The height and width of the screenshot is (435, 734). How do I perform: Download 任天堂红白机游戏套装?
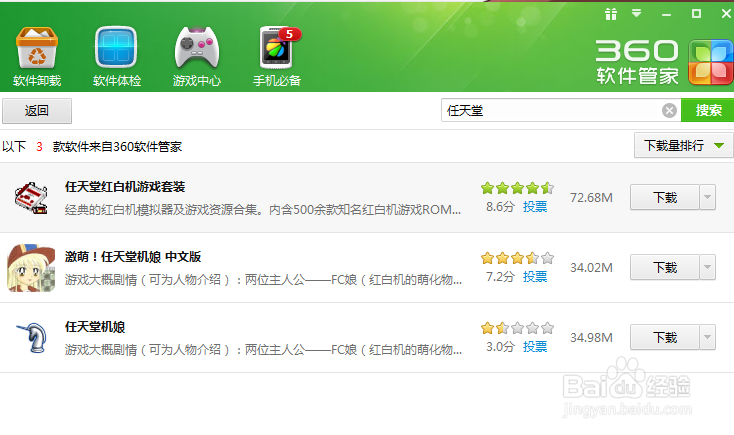pos(665,197)
